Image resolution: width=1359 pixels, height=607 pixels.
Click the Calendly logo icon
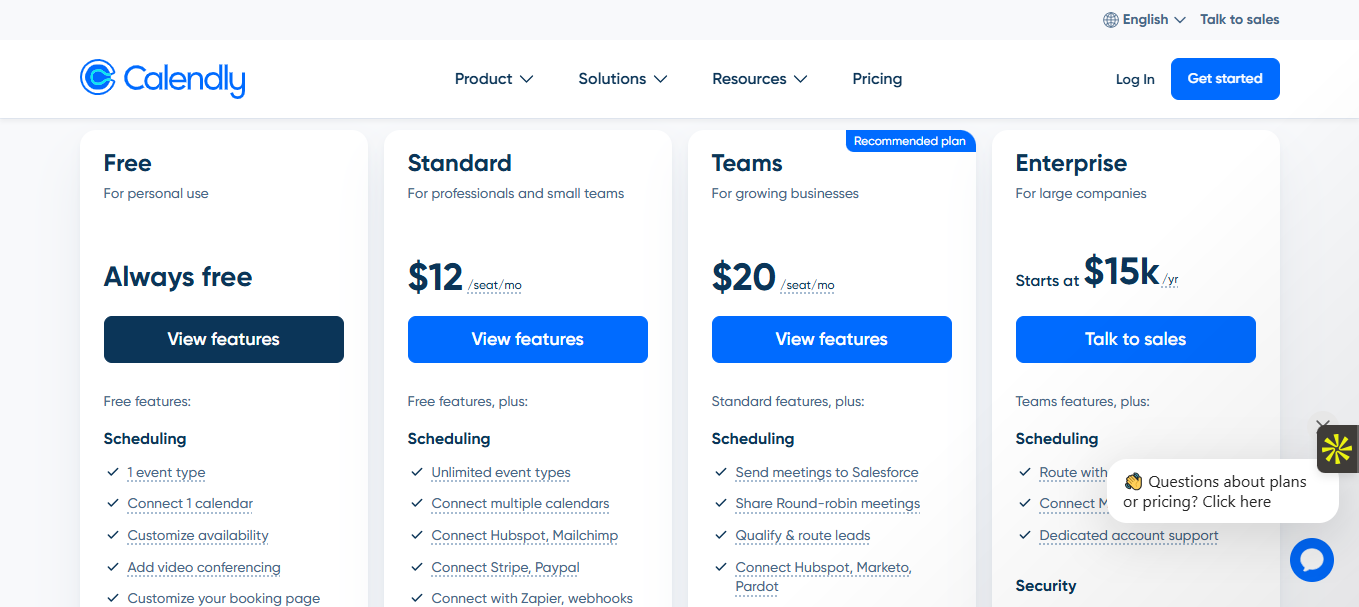98,77
